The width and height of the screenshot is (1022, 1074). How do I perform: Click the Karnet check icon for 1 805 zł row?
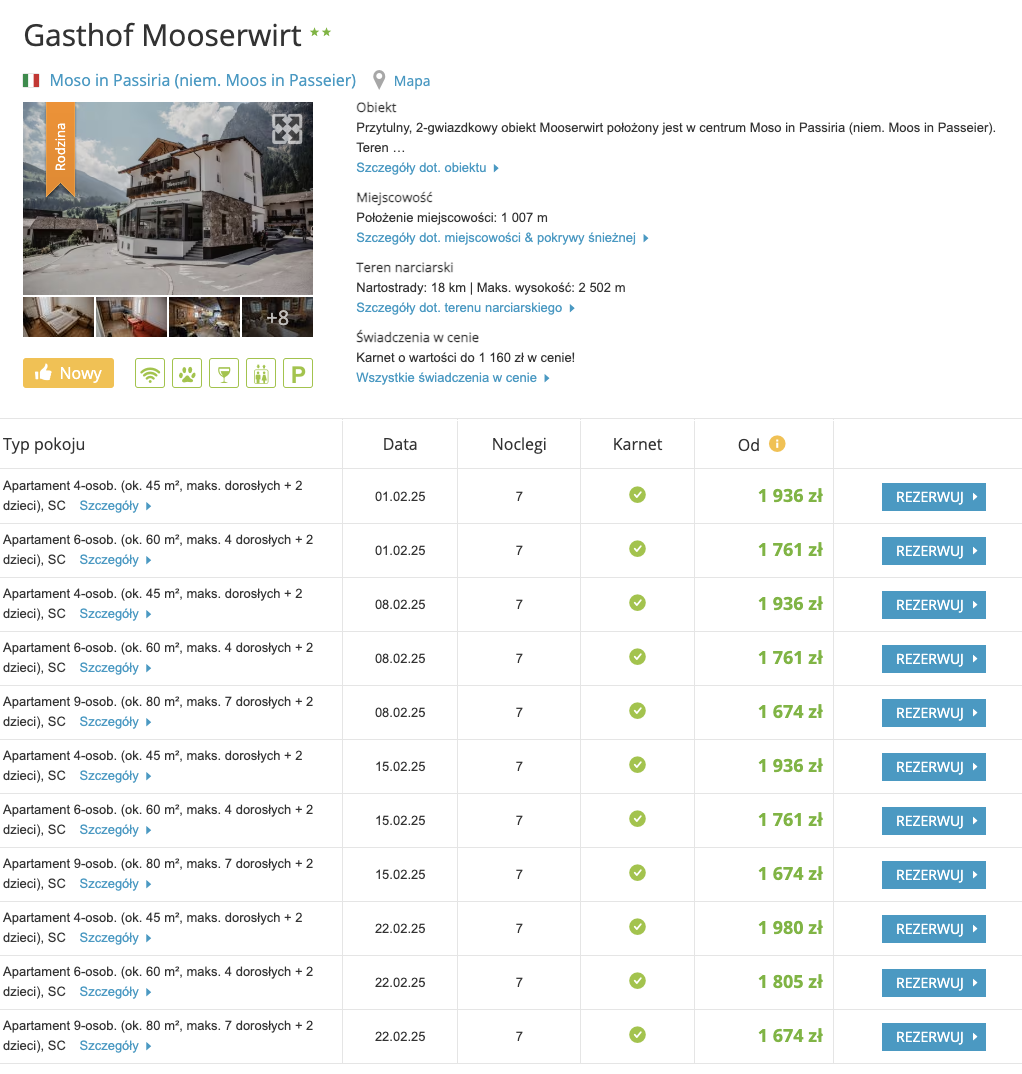tap(638, 981)
